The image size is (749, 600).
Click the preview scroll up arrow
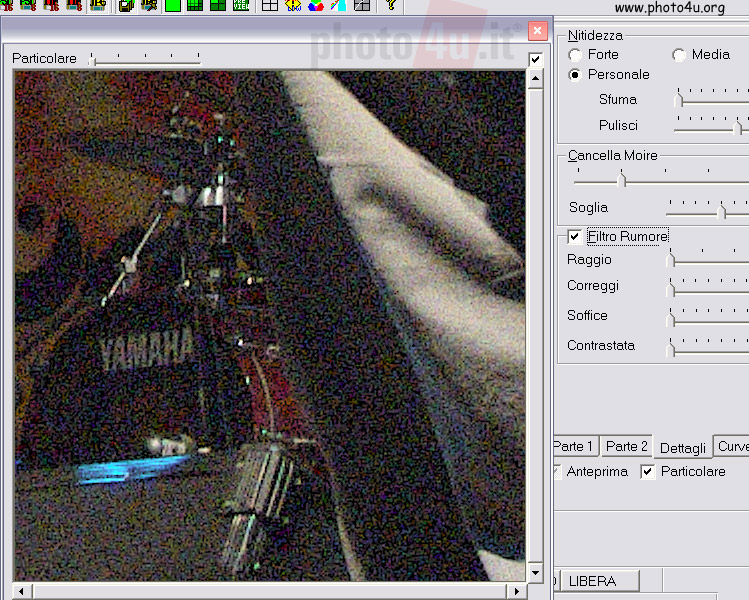(x=535, y=78)
